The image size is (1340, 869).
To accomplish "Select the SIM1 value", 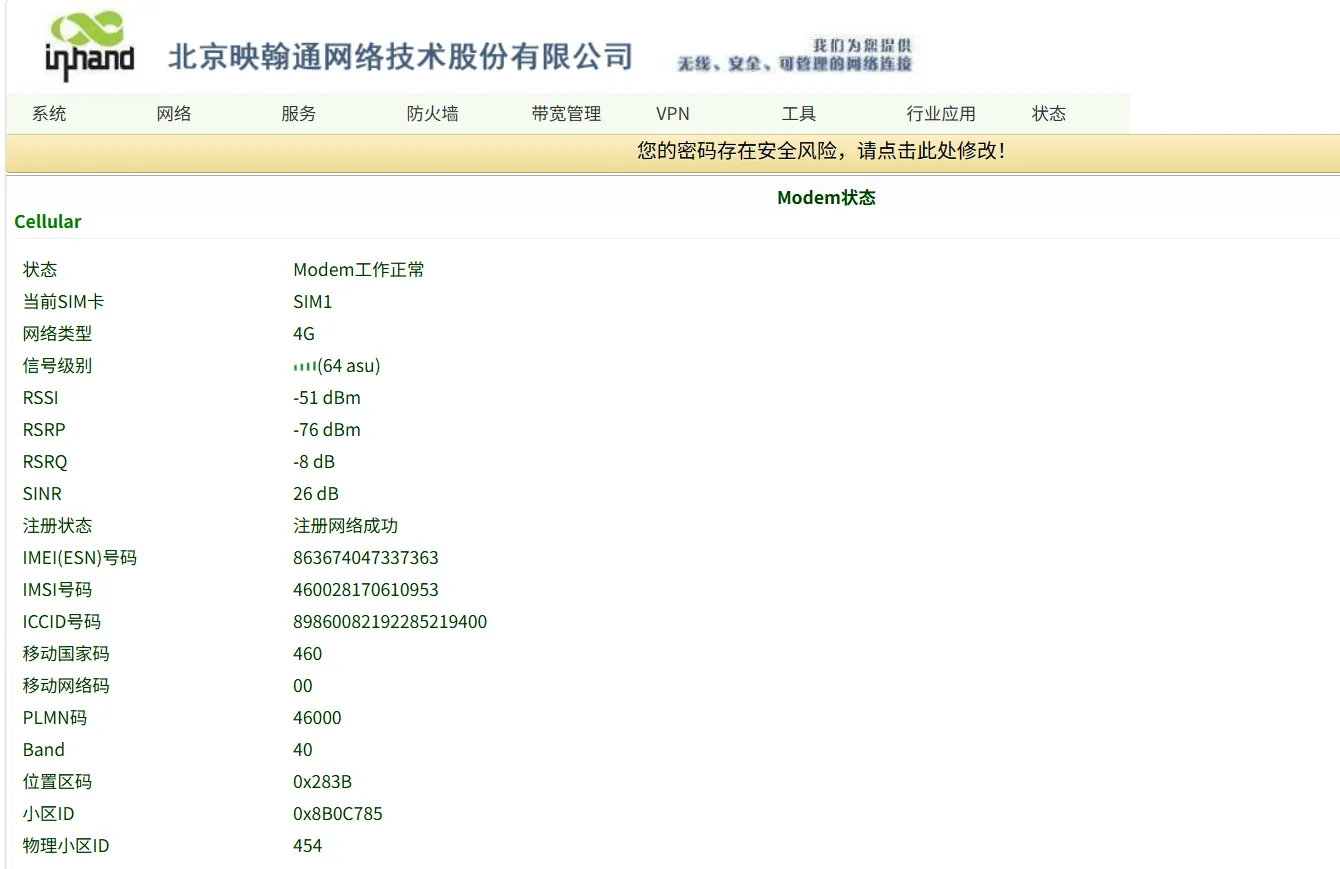I will tap(312, 302).
